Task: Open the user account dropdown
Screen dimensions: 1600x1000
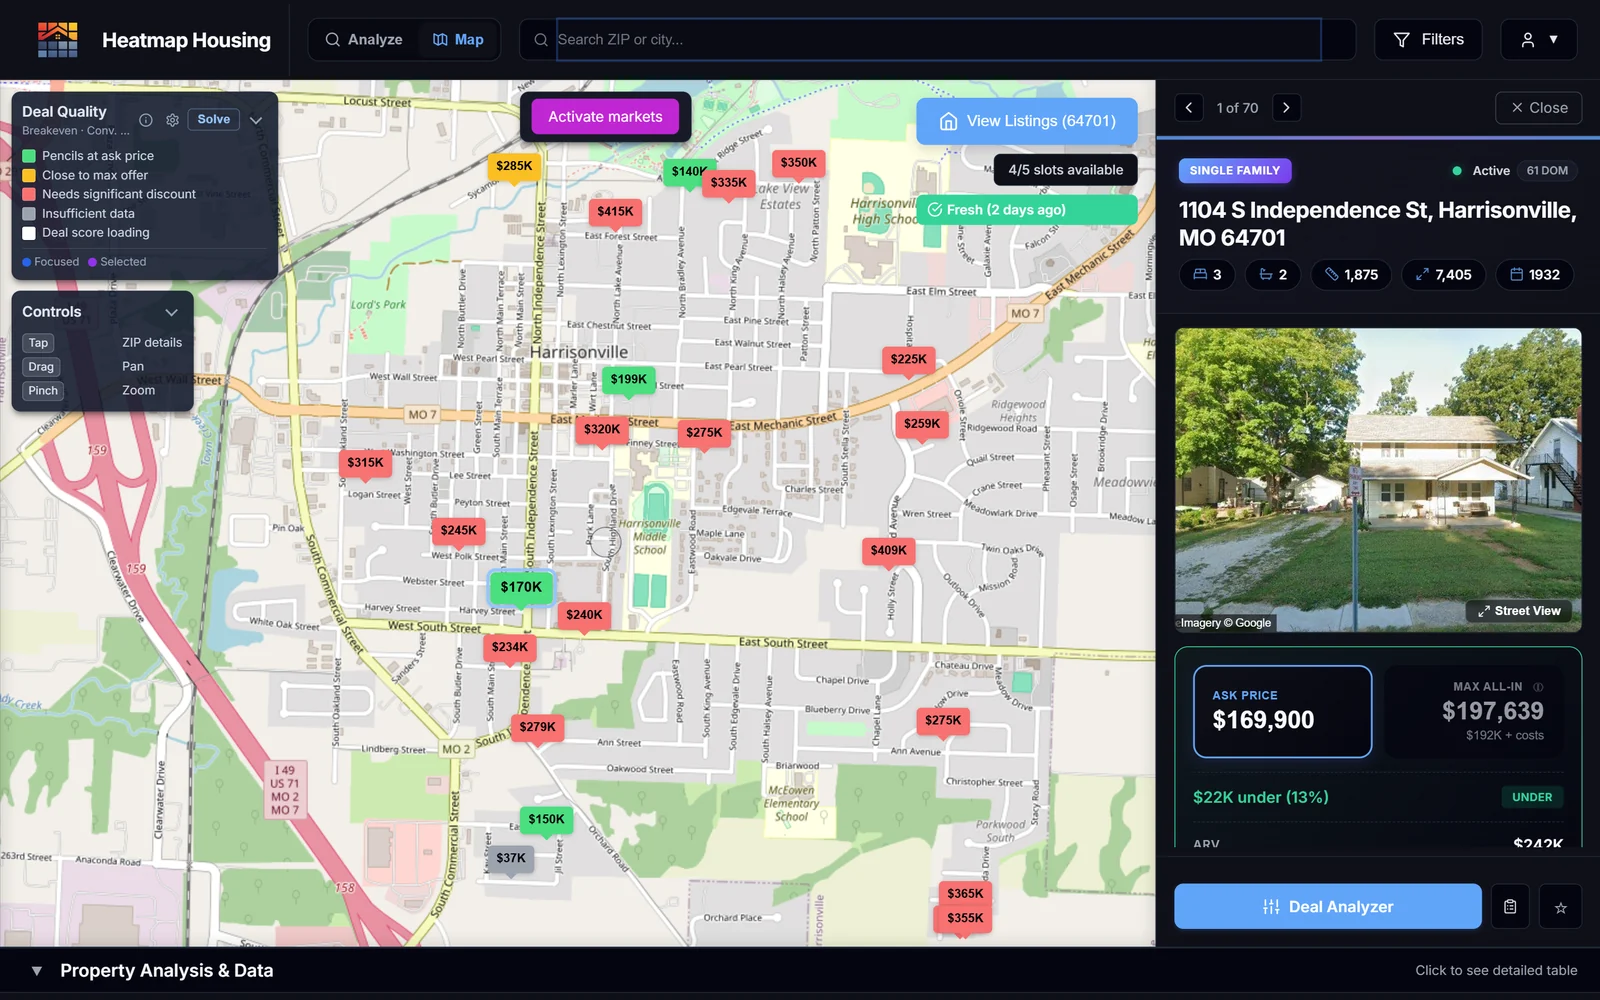Action: pyautogui.click(x=1539, y=40)
